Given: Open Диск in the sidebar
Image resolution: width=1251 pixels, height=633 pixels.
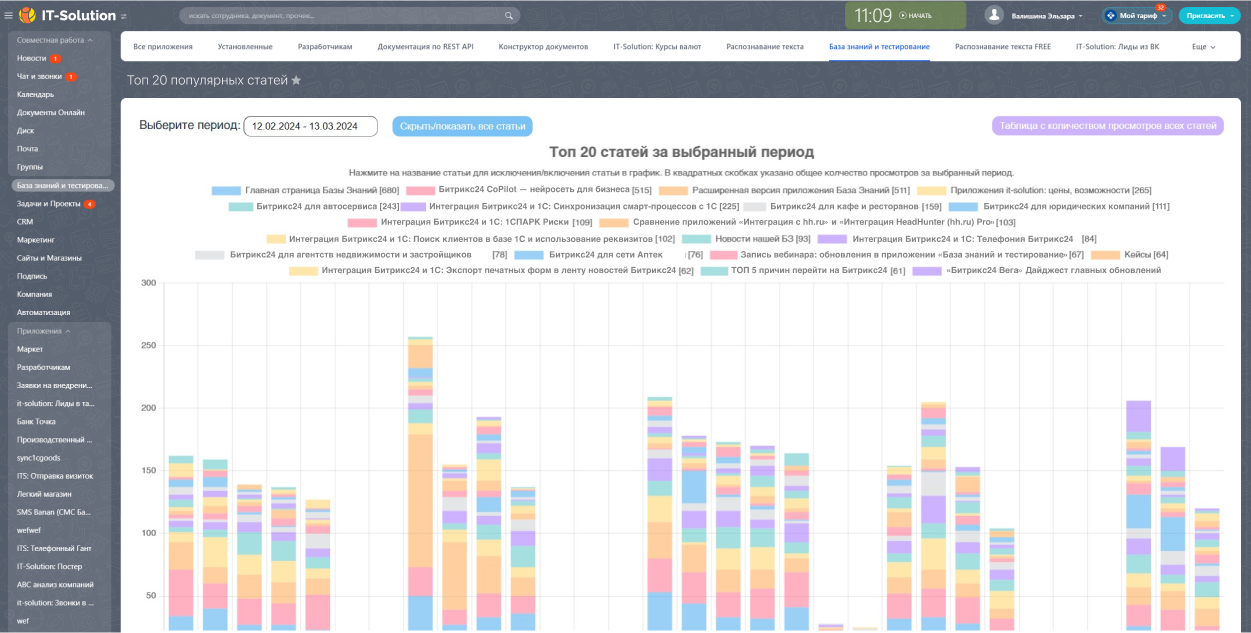Looking at the screenshot, I should pyautogui.click(x=25, y=131).
